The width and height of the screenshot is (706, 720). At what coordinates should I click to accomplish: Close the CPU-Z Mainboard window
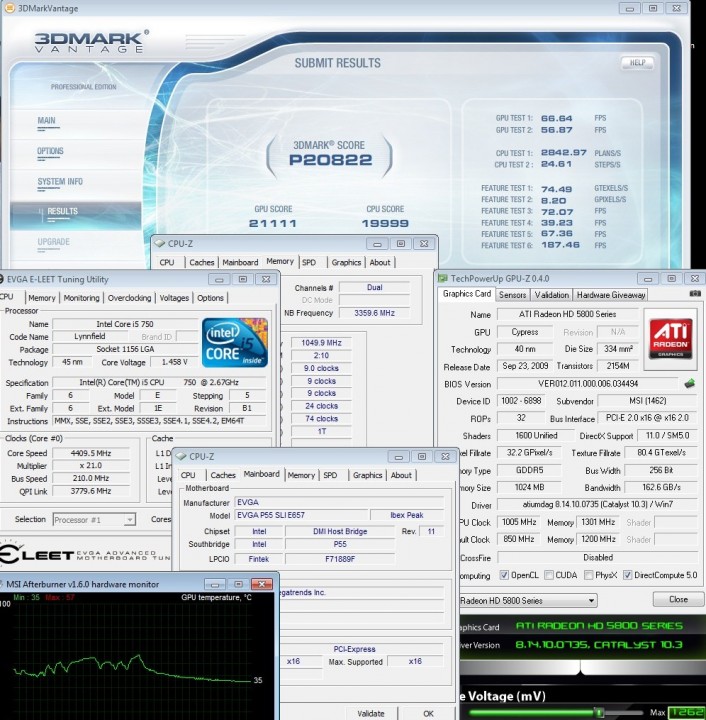tap(445, 456)
